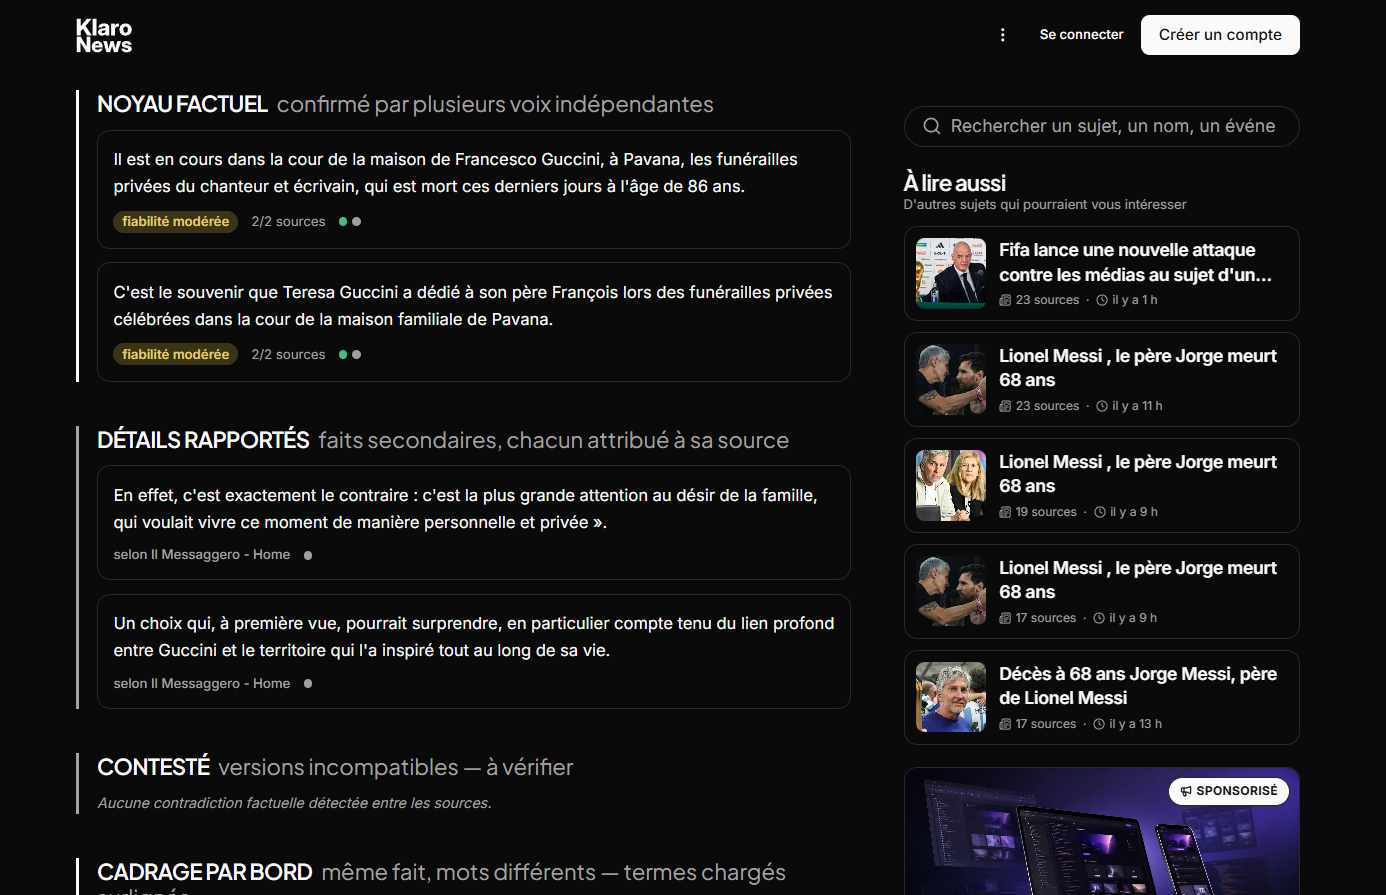The height and width of the screenshot is (895, 1386).
Task: Click "Aucune contradiction factuelle détectée" note
Action: point(294,803)
